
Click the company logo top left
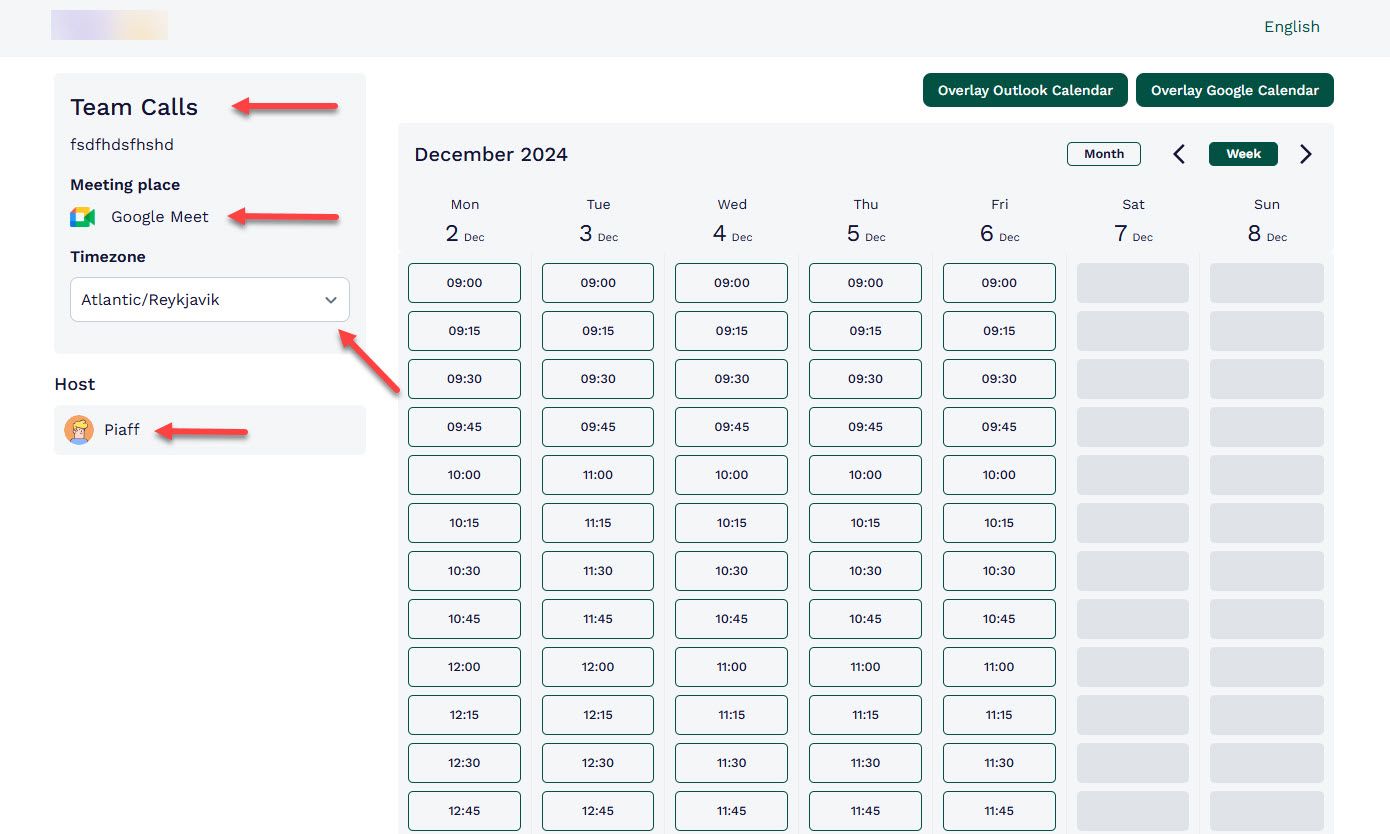tap(110, 25)
